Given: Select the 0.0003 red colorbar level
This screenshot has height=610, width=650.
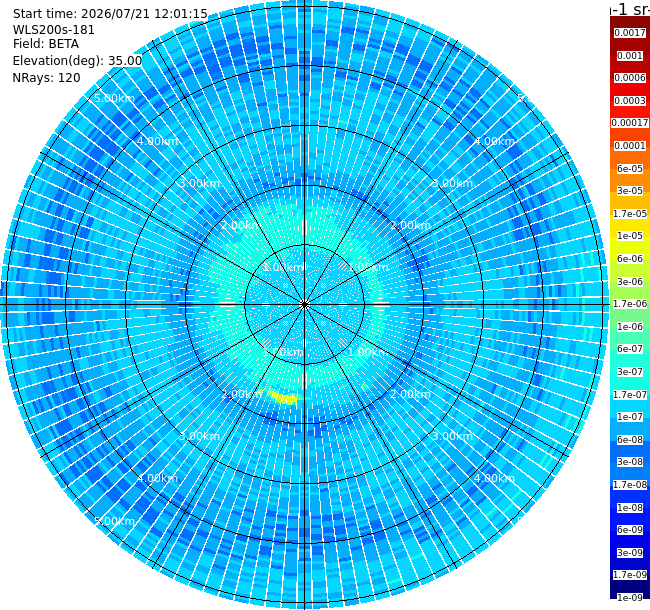Looking at the screenshot, I should coord(630,101).
